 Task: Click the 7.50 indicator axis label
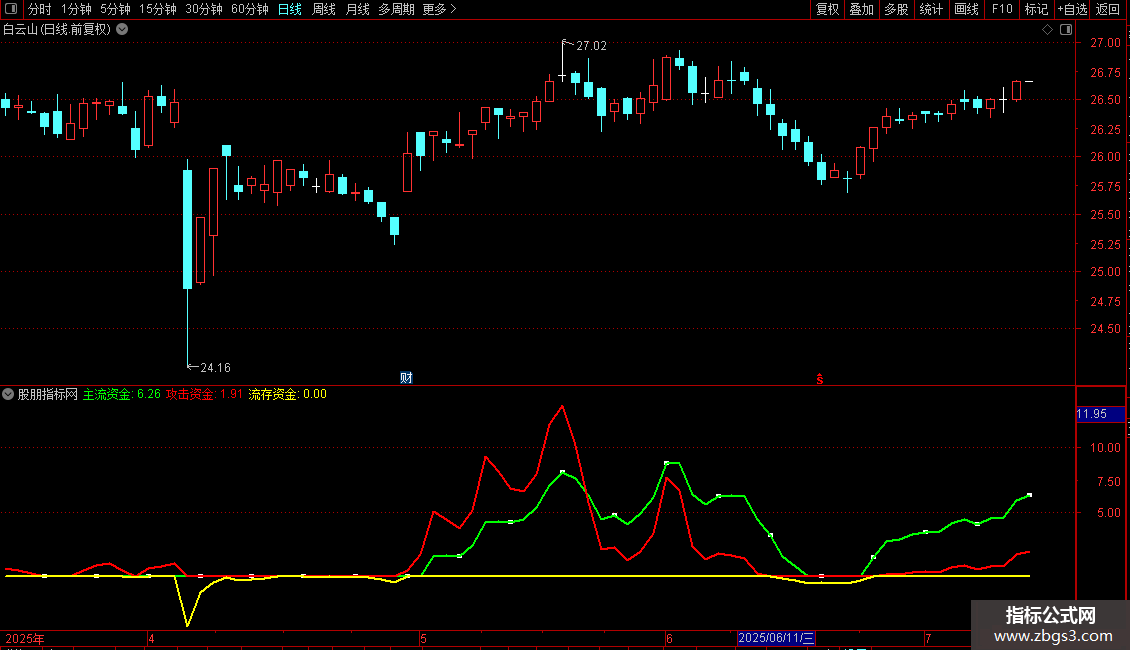tap(1109, 481)
